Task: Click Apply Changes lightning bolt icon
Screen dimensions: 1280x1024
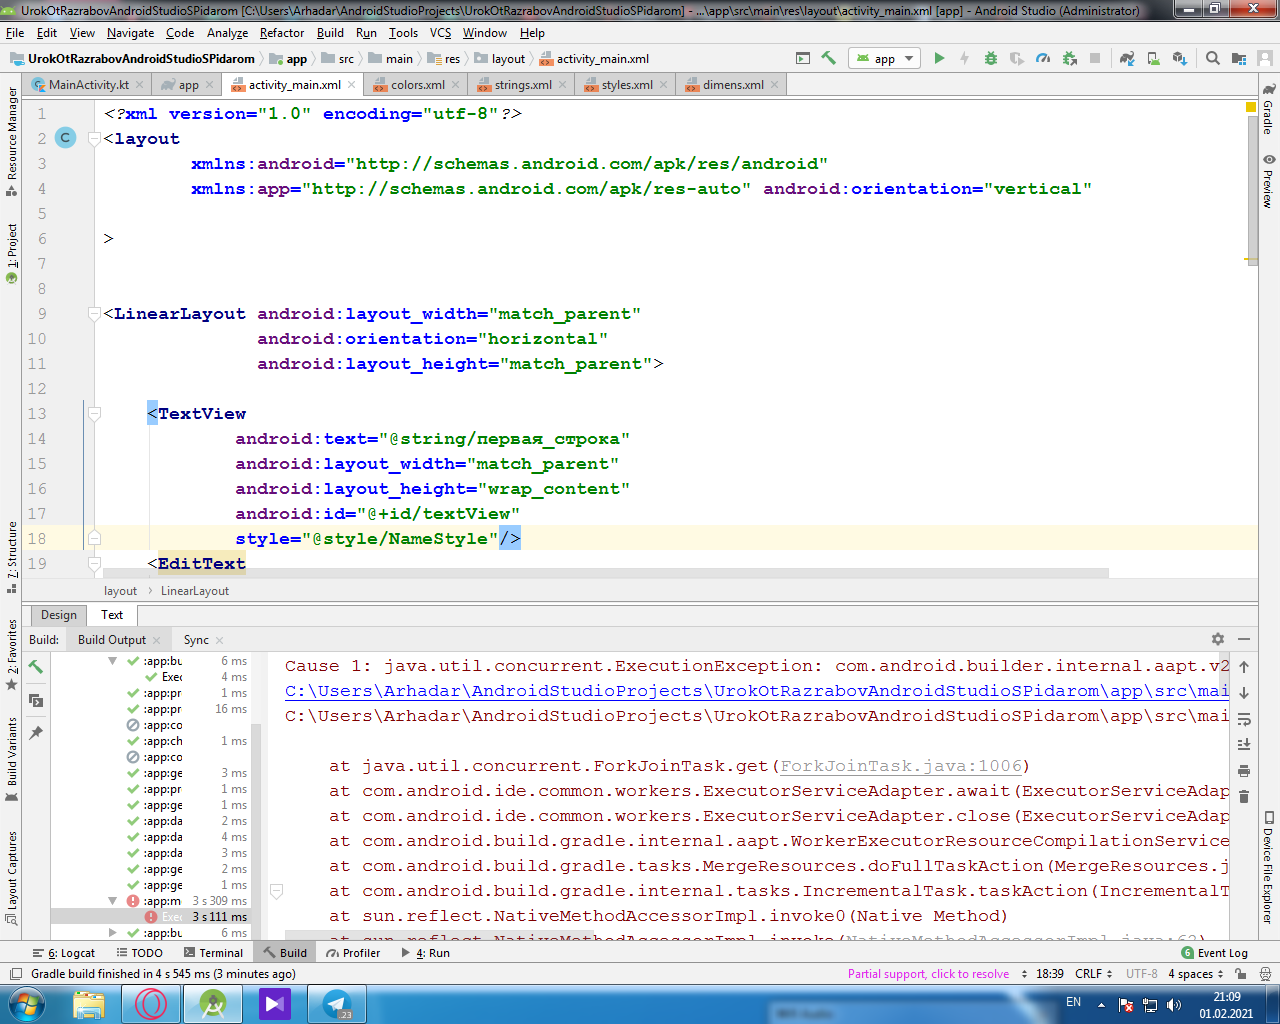Action: point(964,58)
